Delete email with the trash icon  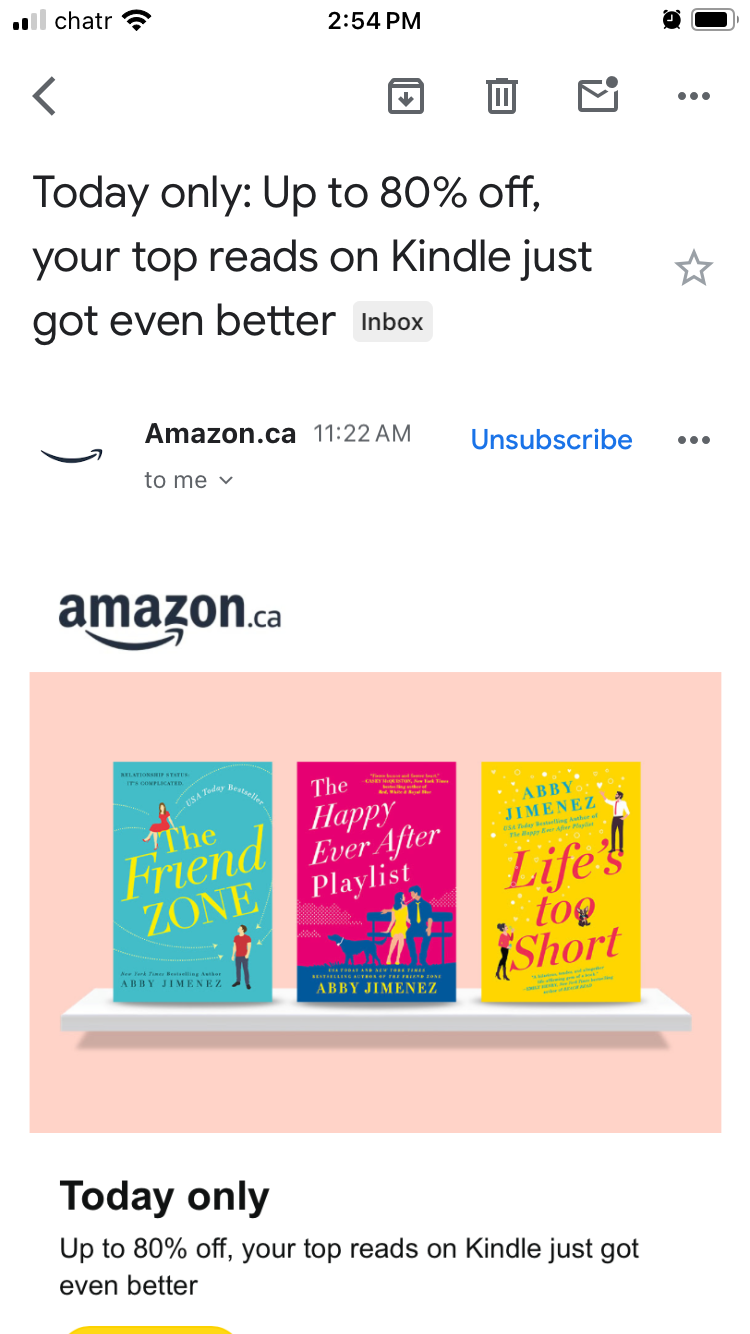502,96
